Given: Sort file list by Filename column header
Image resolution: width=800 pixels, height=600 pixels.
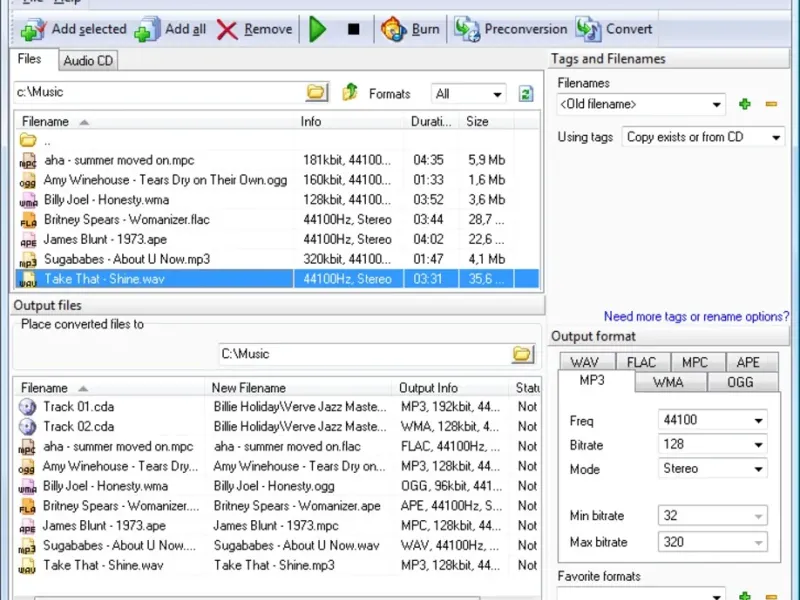Looking at the screenshot, I should coord(45,121).
